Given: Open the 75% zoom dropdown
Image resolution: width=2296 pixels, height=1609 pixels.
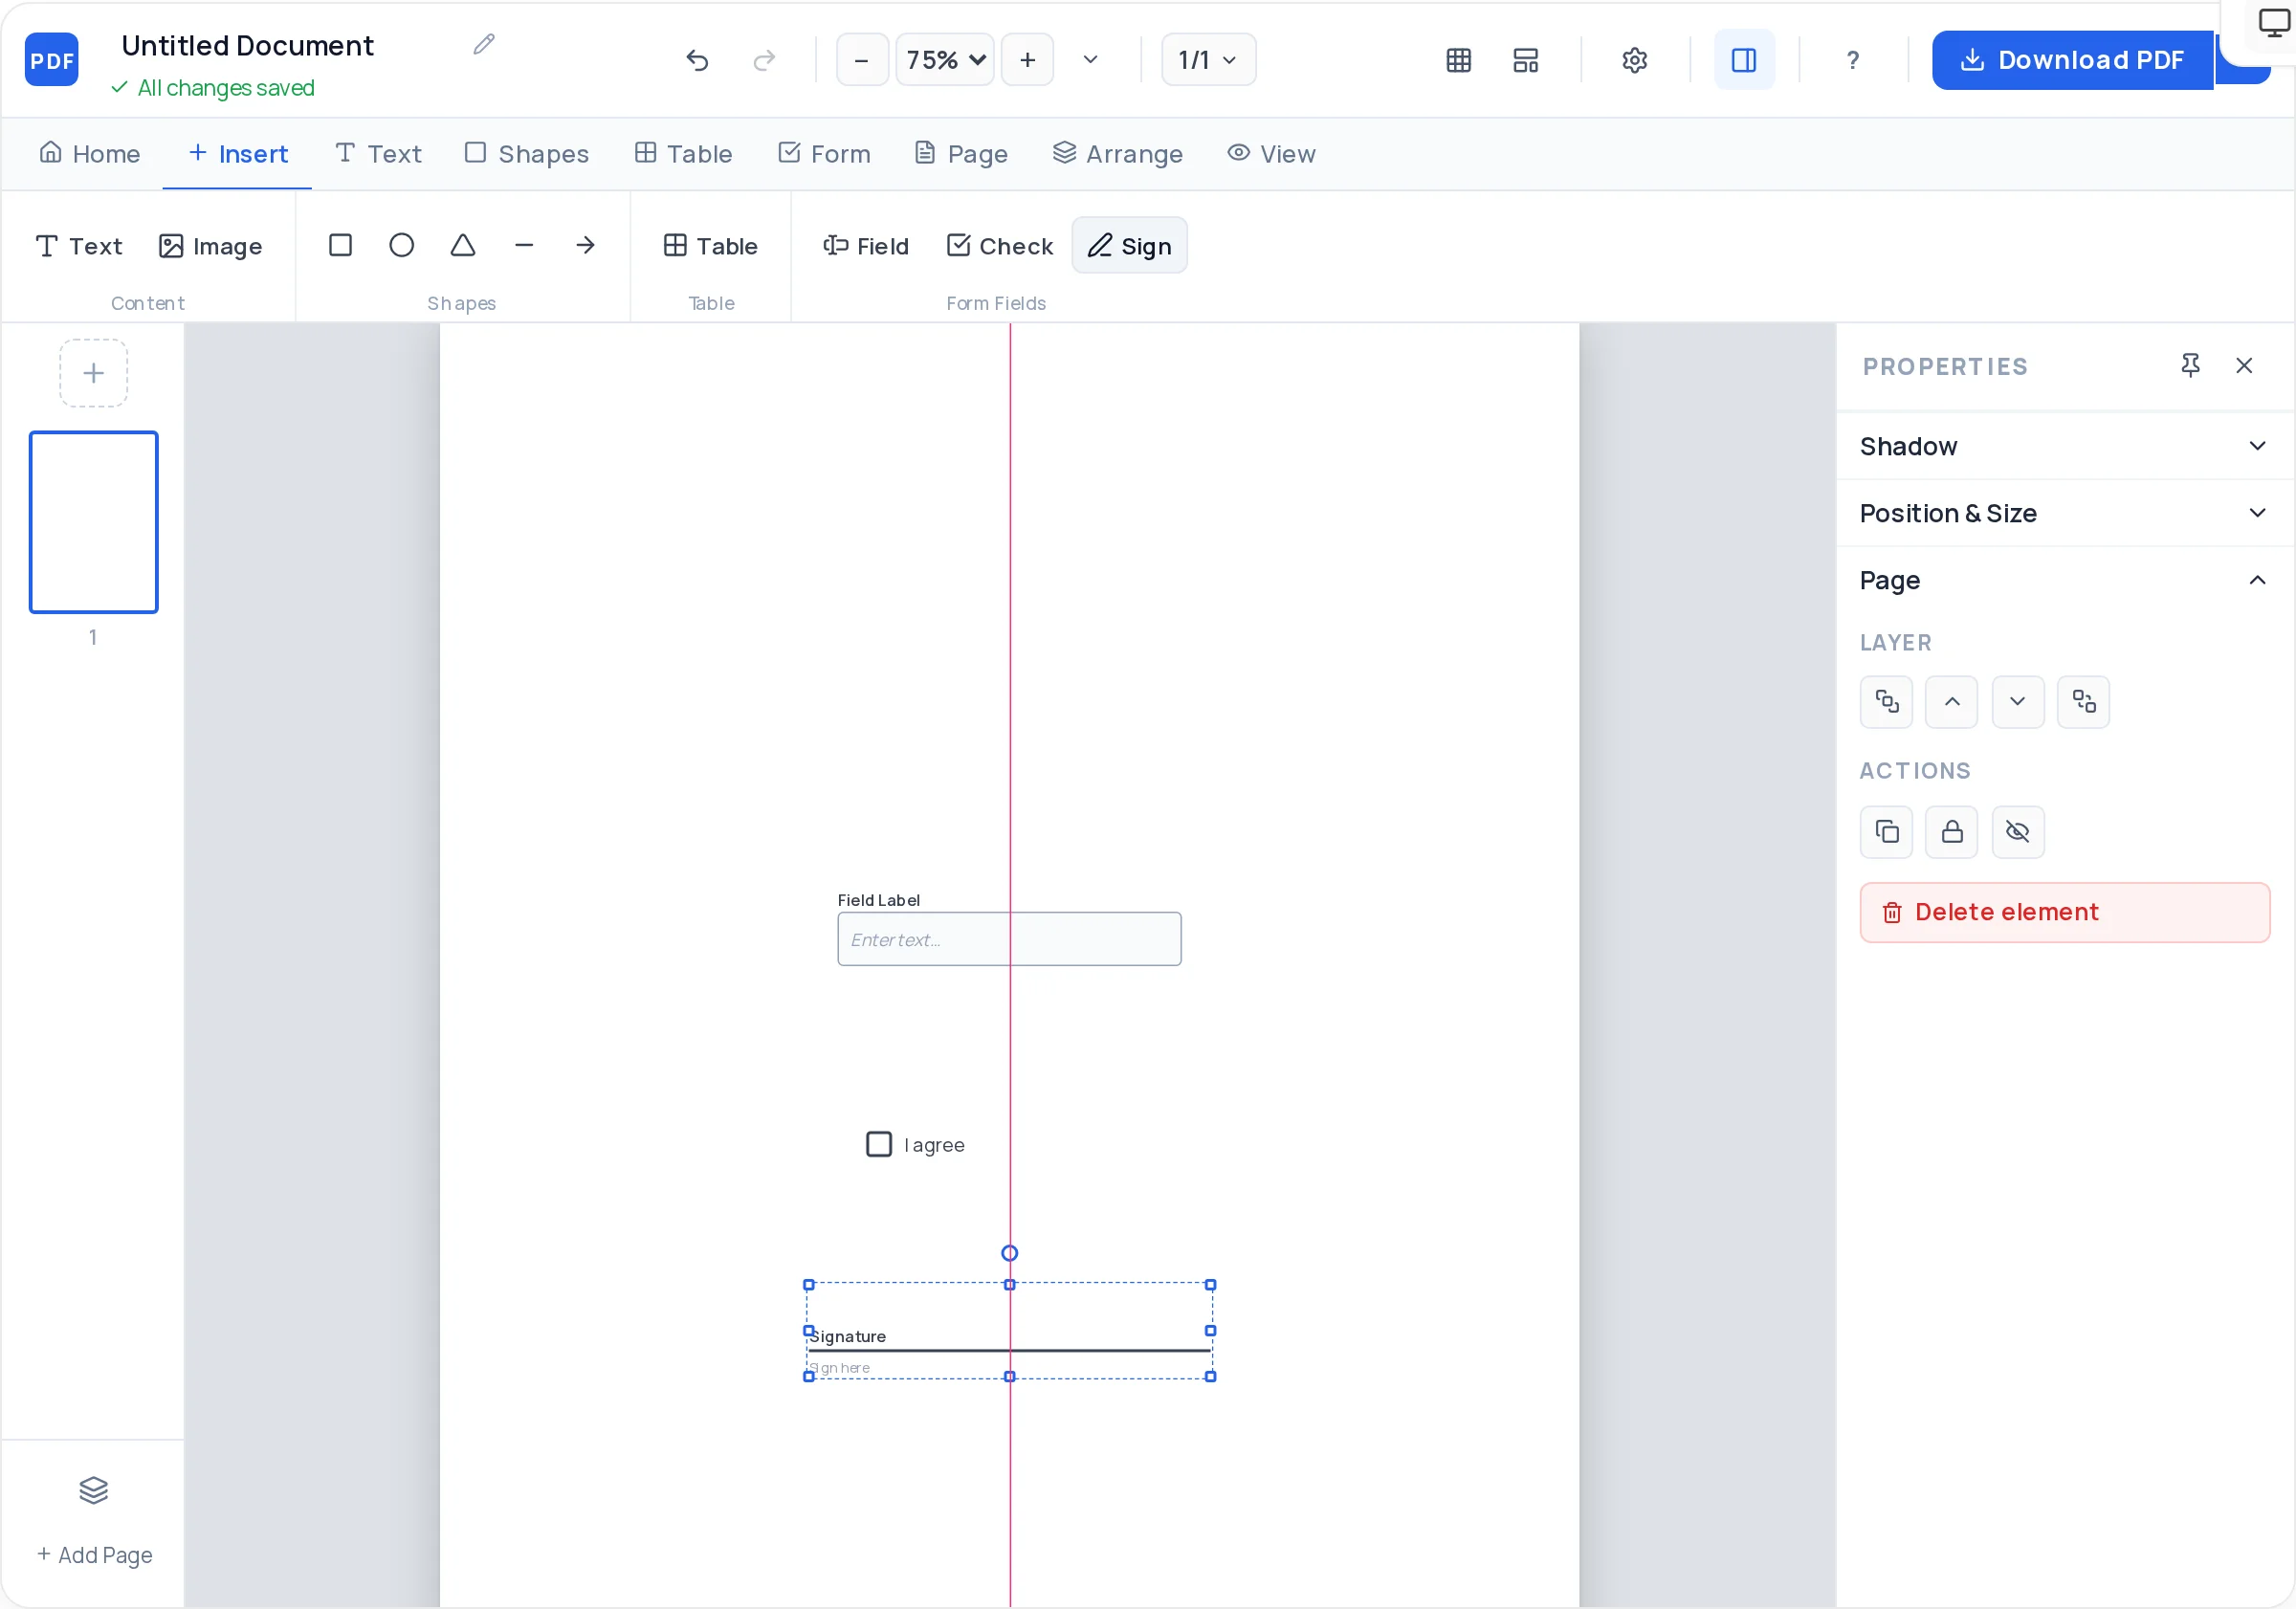Looking at the screenshot, I should [x=945, y=60].
